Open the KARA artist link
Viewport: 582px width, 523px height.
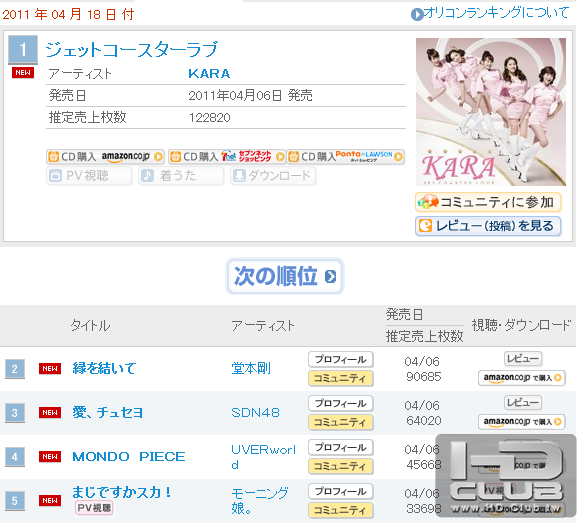(209, 73)
